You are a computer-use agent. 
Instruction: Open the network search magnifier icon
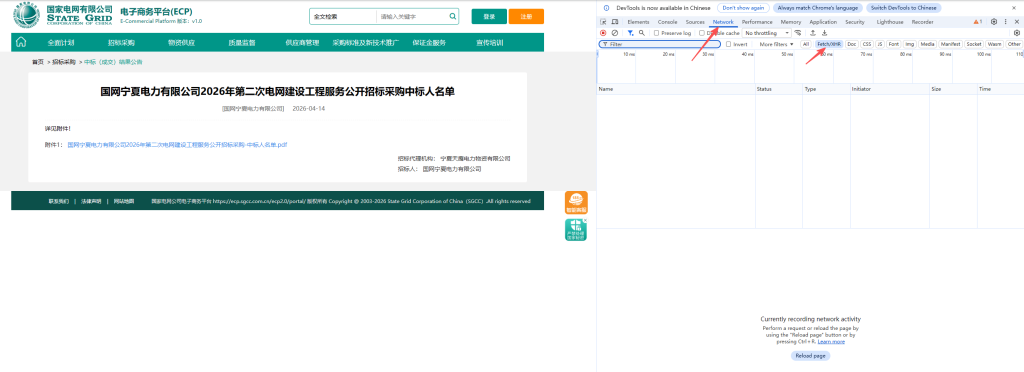[x=642, y=33]
